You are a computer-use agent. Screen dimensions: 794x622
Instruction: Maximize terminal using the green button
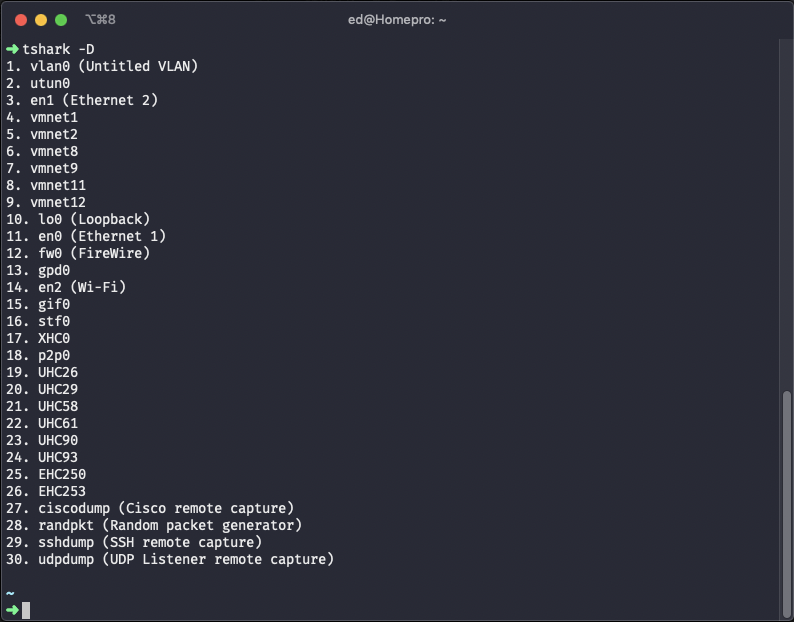coord(61,19)
